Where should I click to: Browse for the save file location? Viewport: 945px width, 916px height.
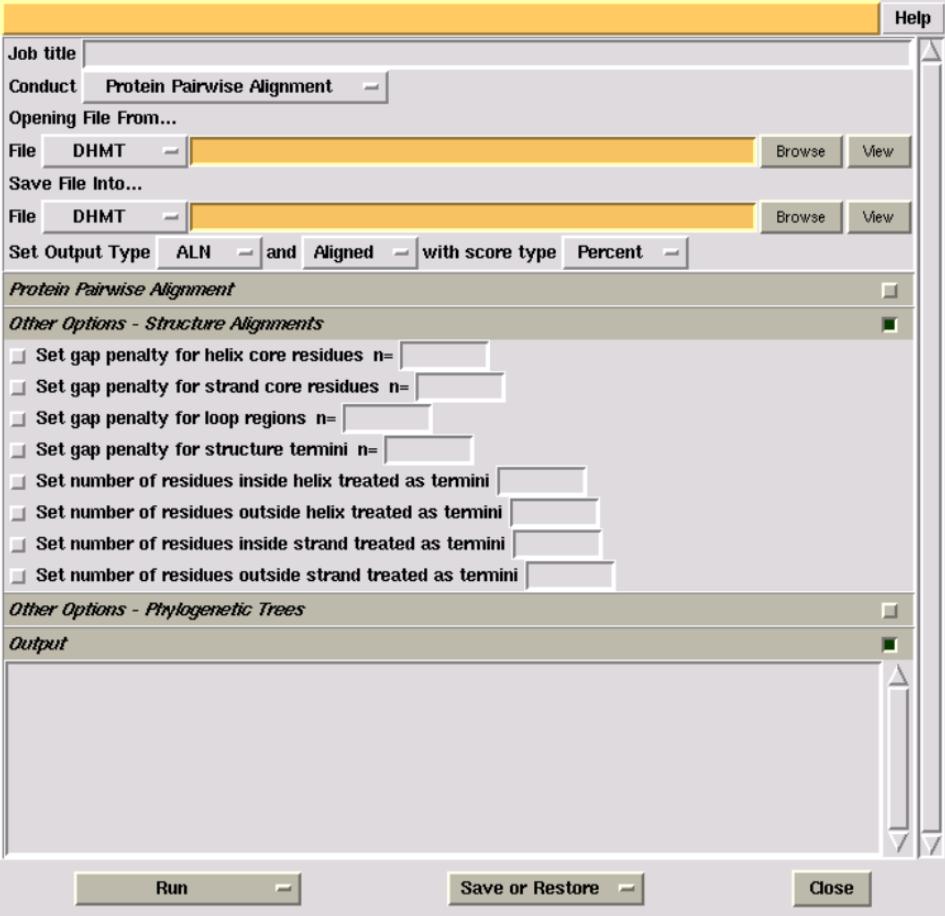(800, 217)
